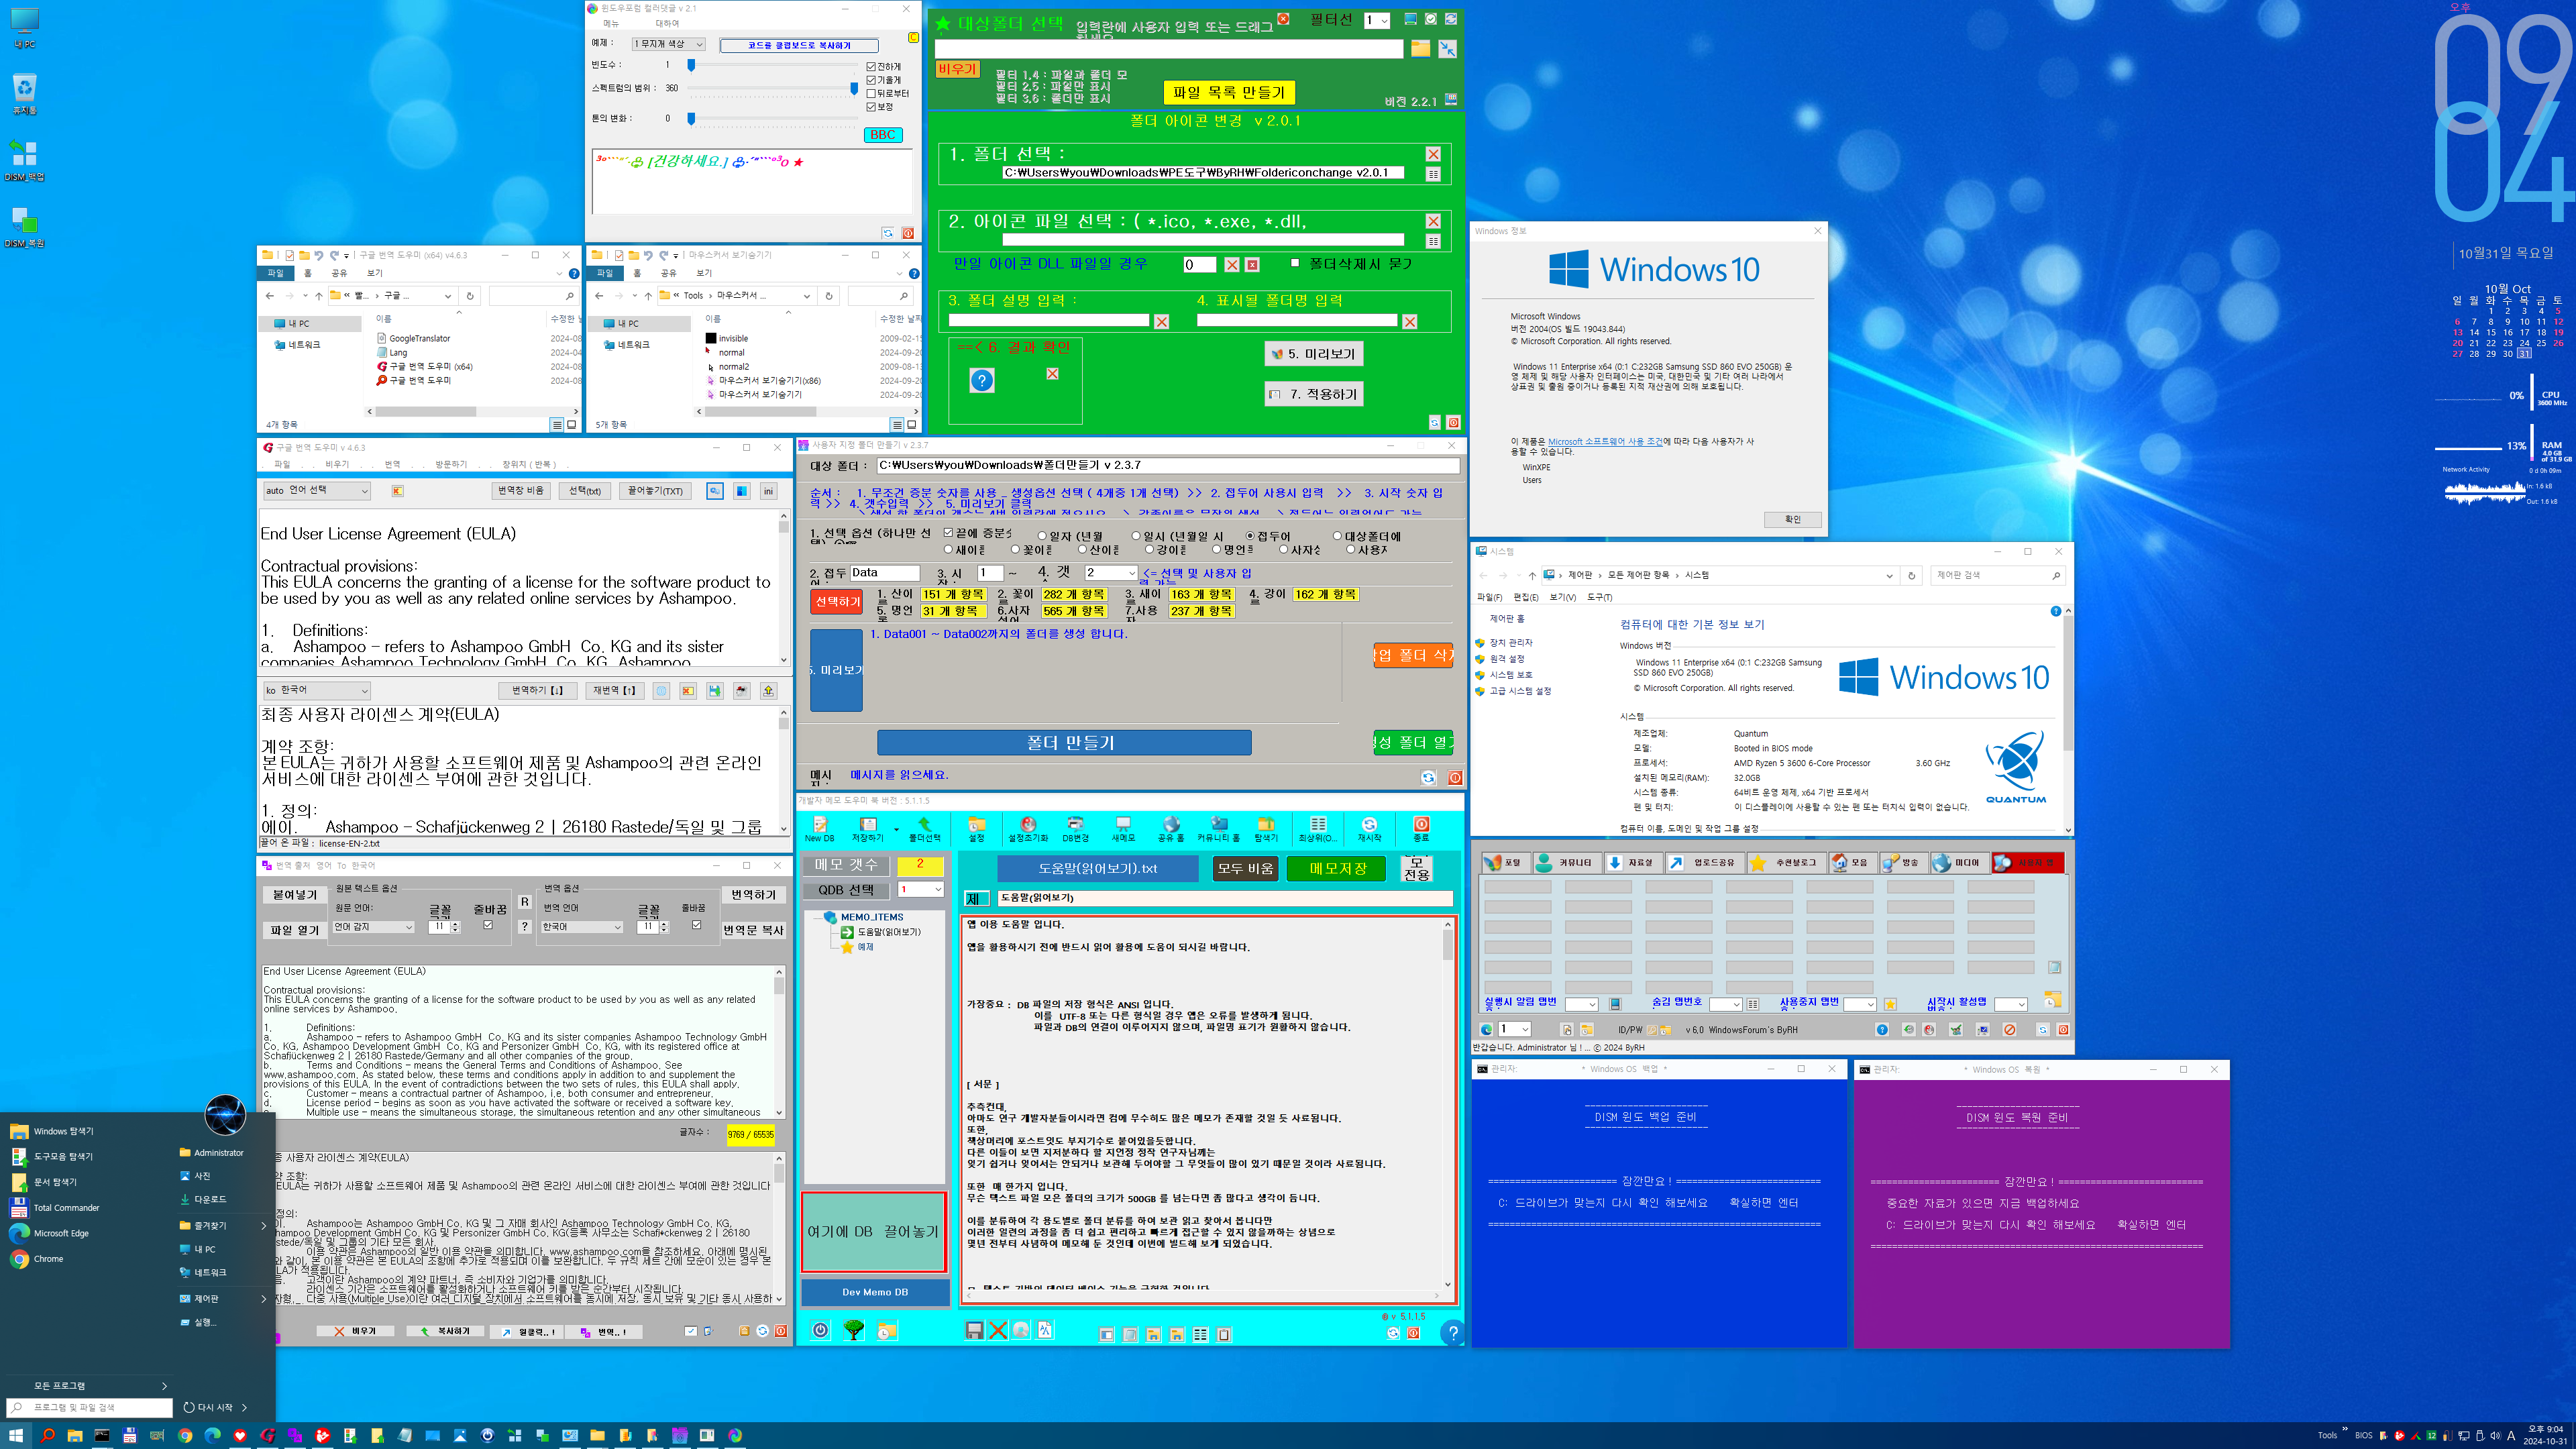Click blue question mark help in memo helper

click(x=1452, y=1332)
